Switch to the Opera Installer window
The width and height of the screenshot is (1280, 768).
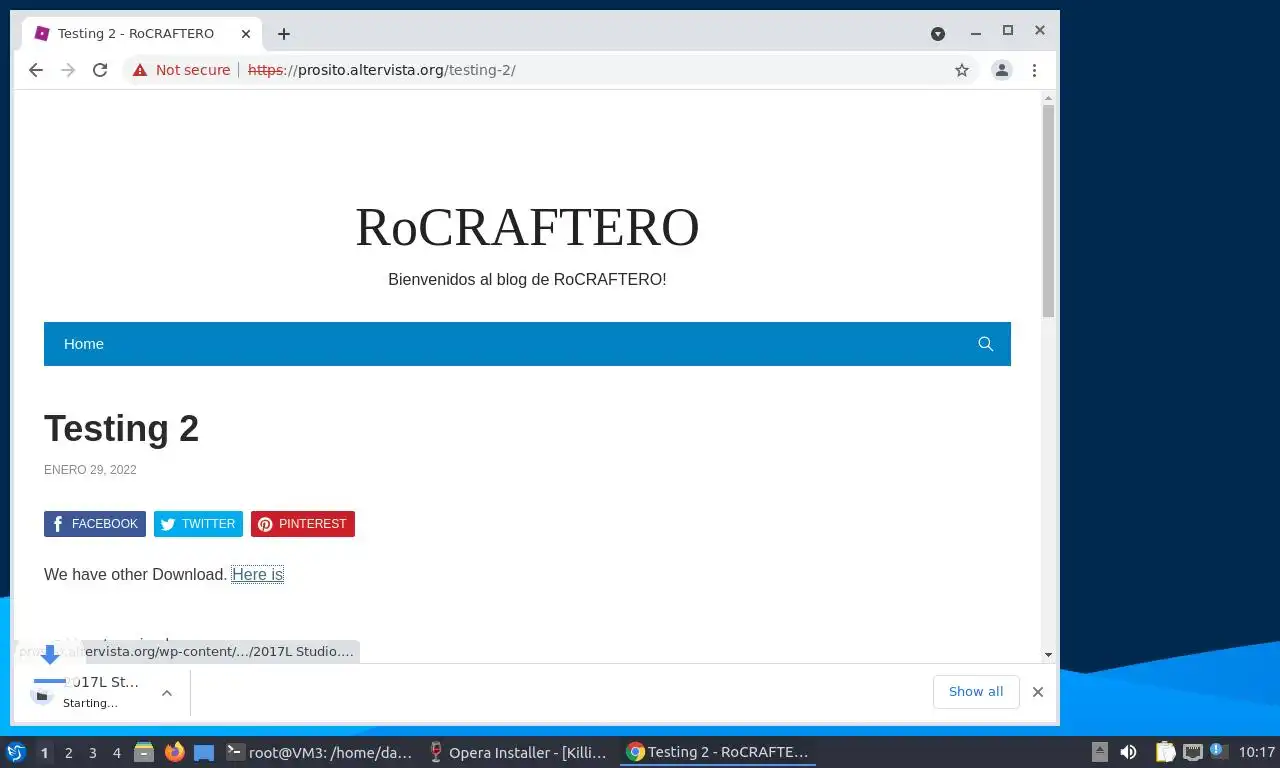[517, 752]
